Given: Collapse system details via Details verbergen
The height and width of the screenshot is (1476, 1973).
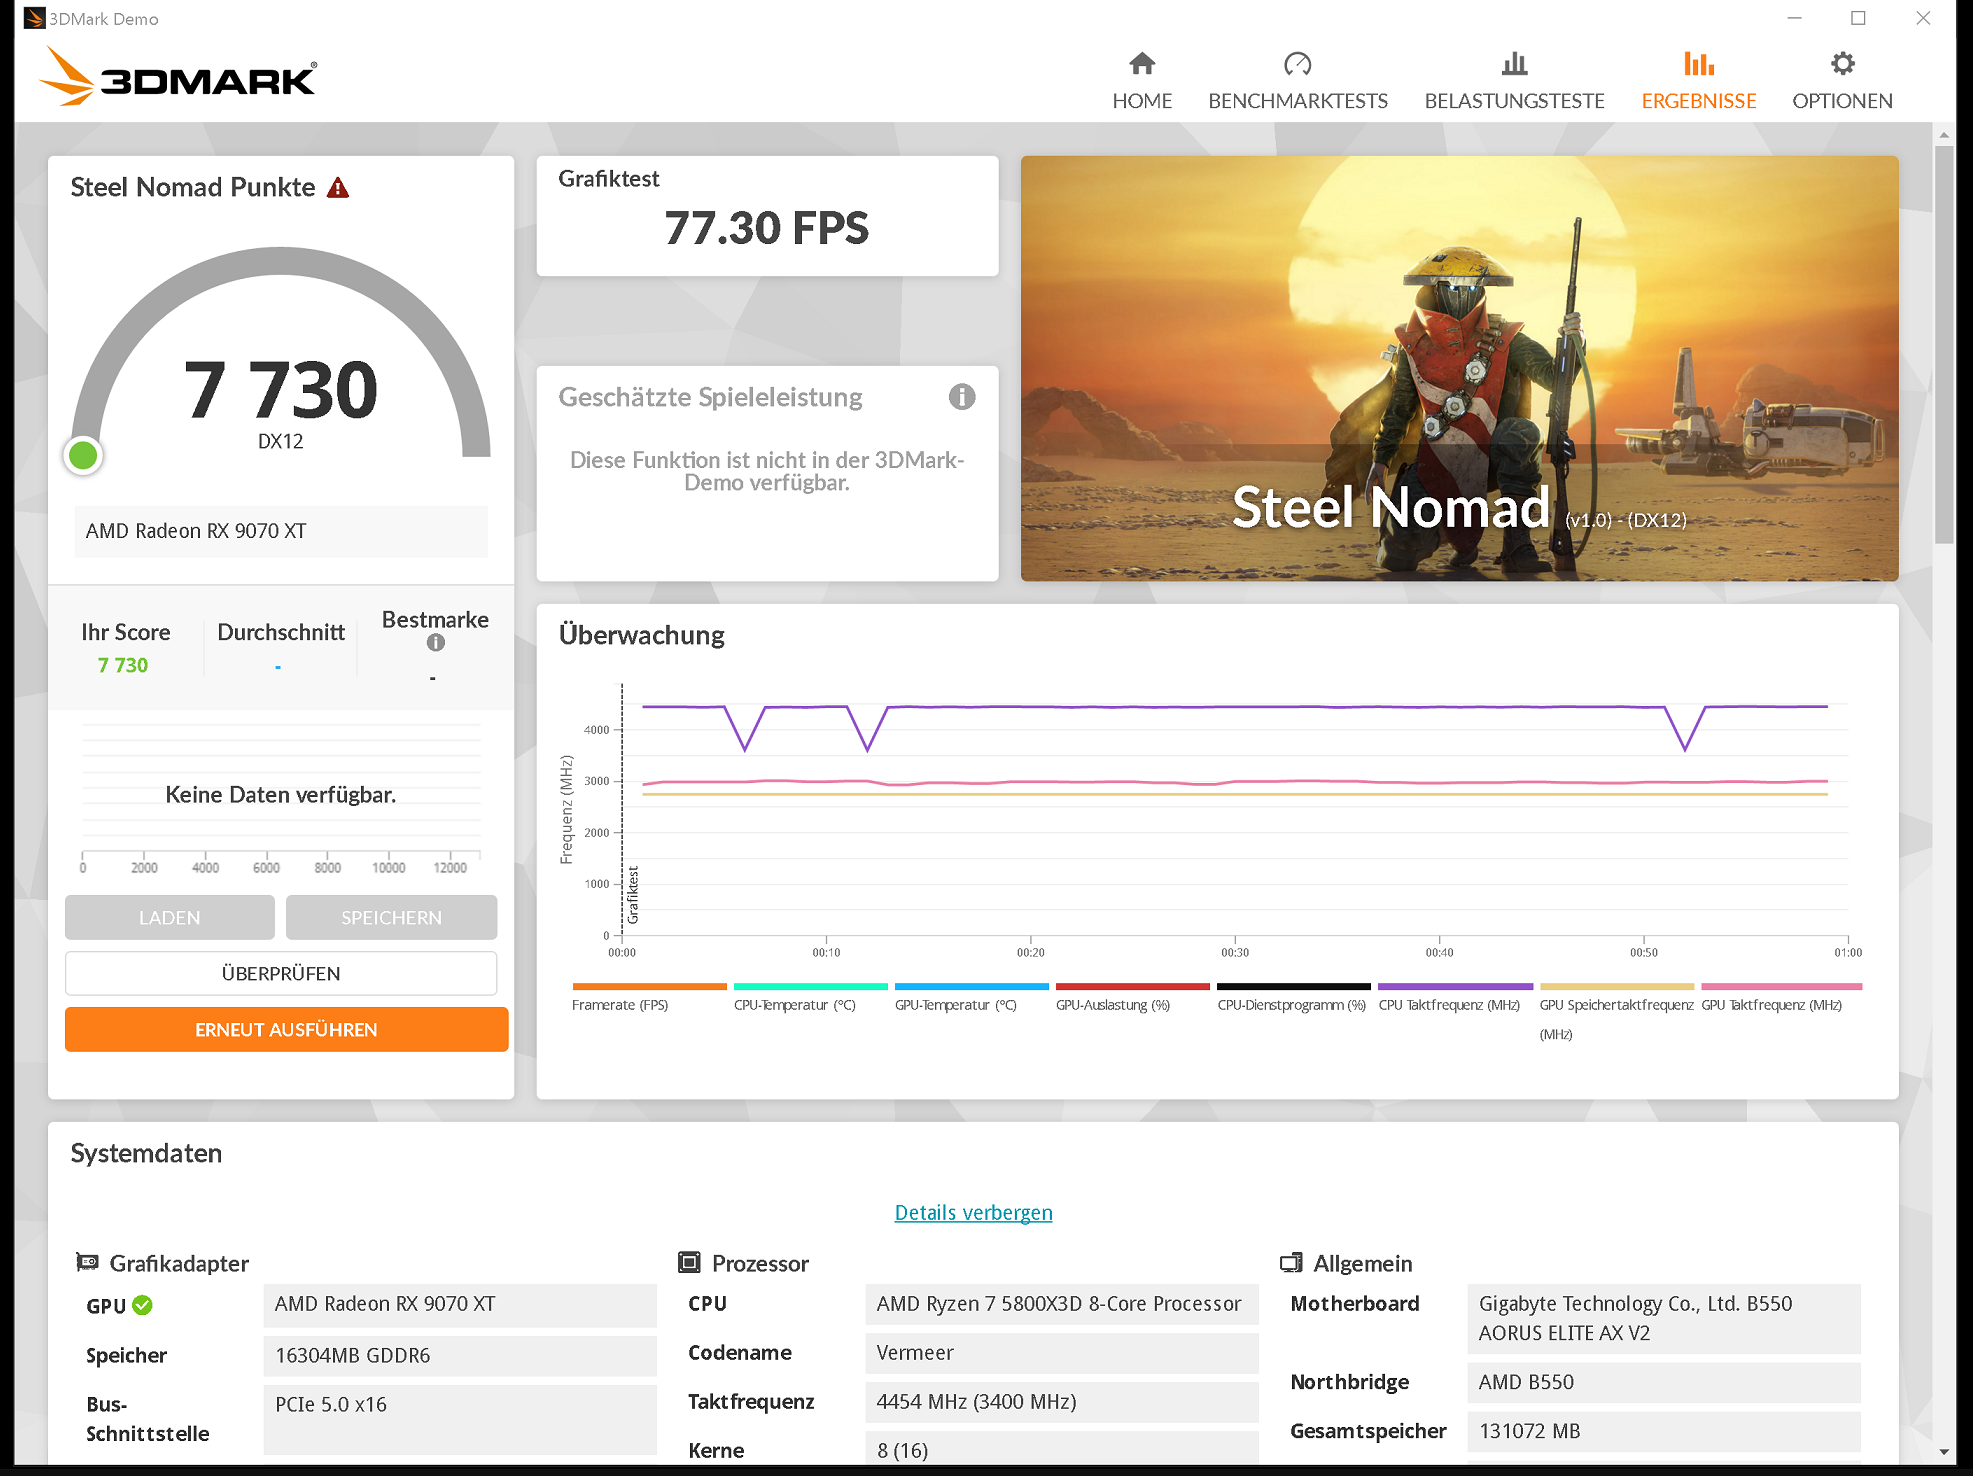Looking at the screenshot, I should [x=972, y=1212].
